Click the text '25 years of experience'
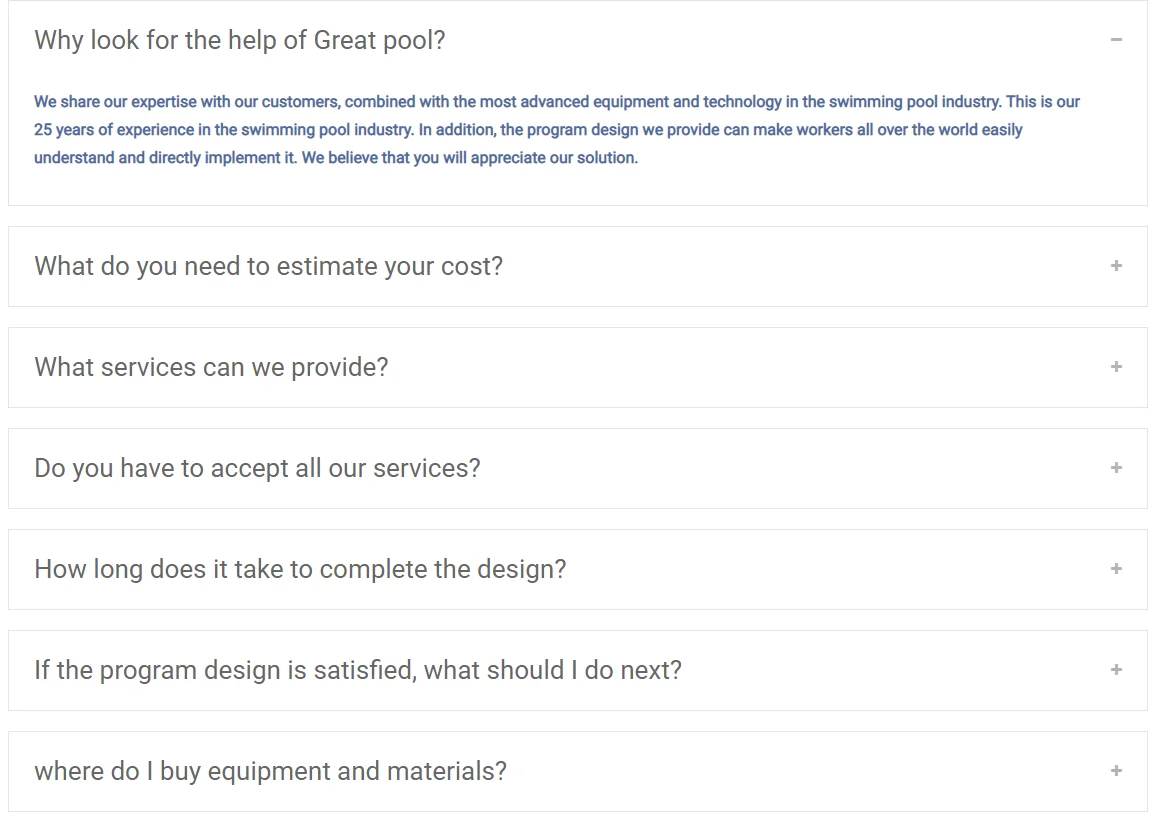 click(110, 130)
